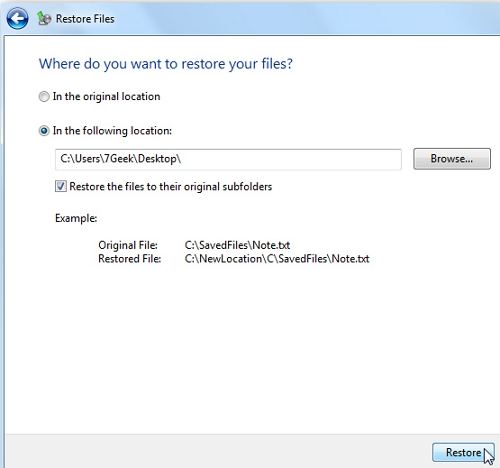Click the 'Restore Files' title text
This screenshot has width=500, height=468.
click(x=85, y=19)
